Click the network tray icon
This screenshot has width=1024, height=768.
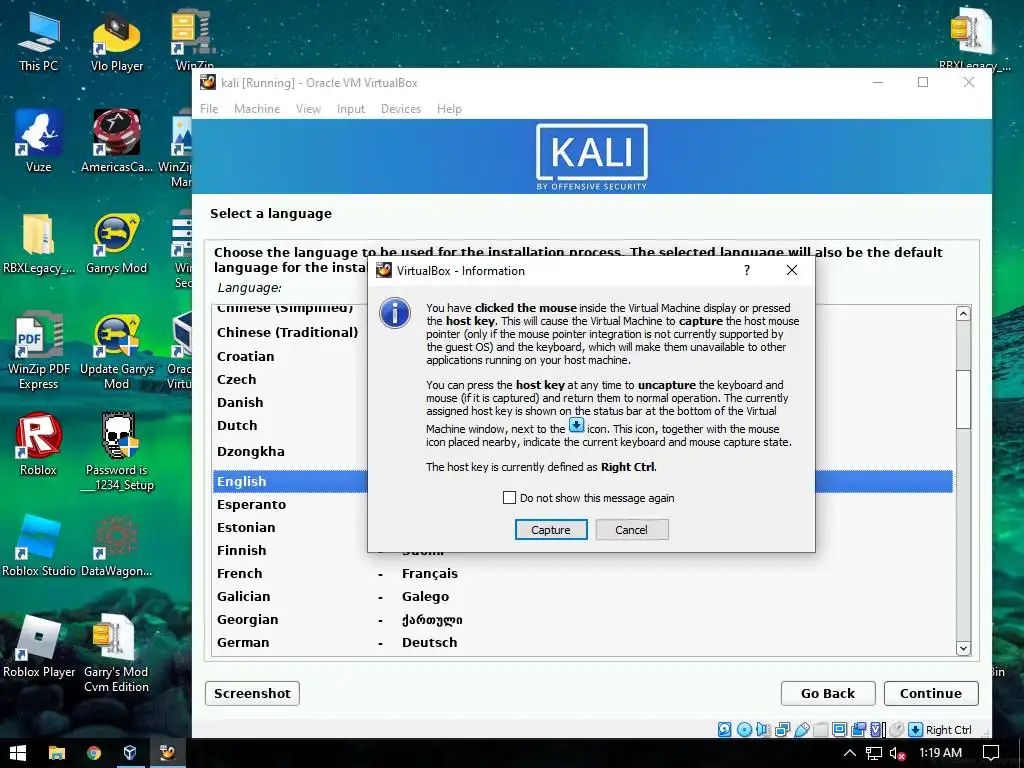pos(874,754)
